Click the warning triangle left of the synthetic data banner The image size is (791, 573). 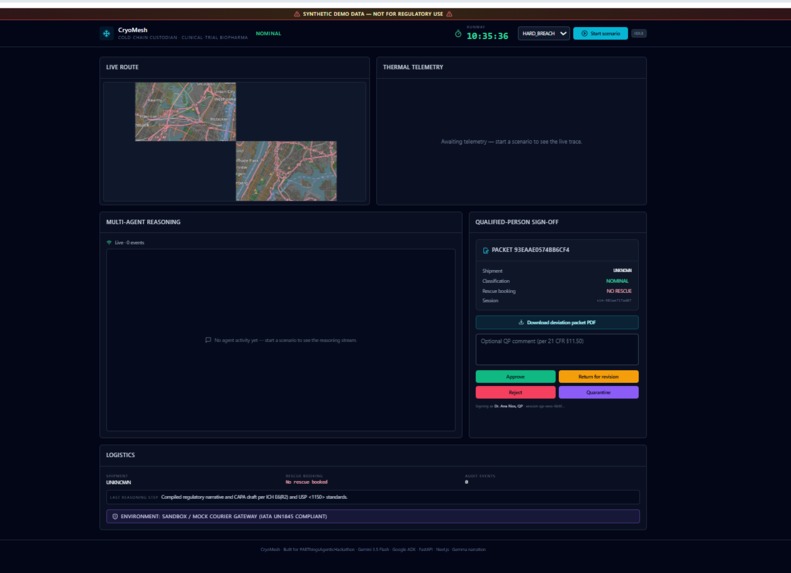(x=297, y=14)
